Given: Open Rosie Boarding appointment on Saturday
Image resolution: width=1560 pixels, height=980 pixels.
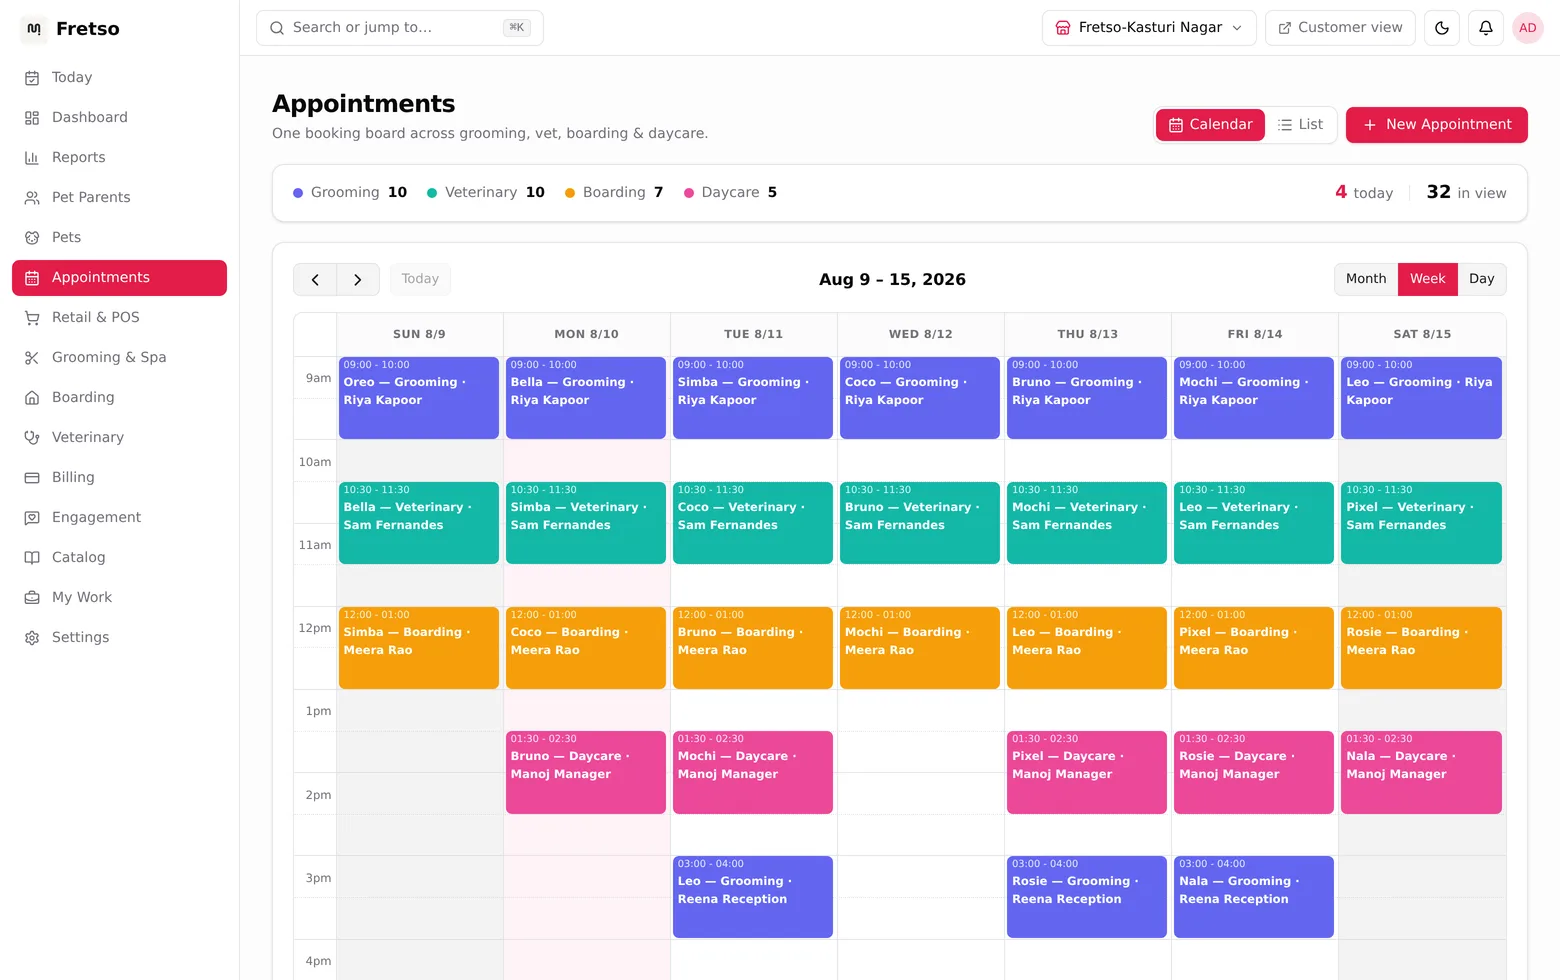Looking at the screenshot, I should tap(1422, 648).
